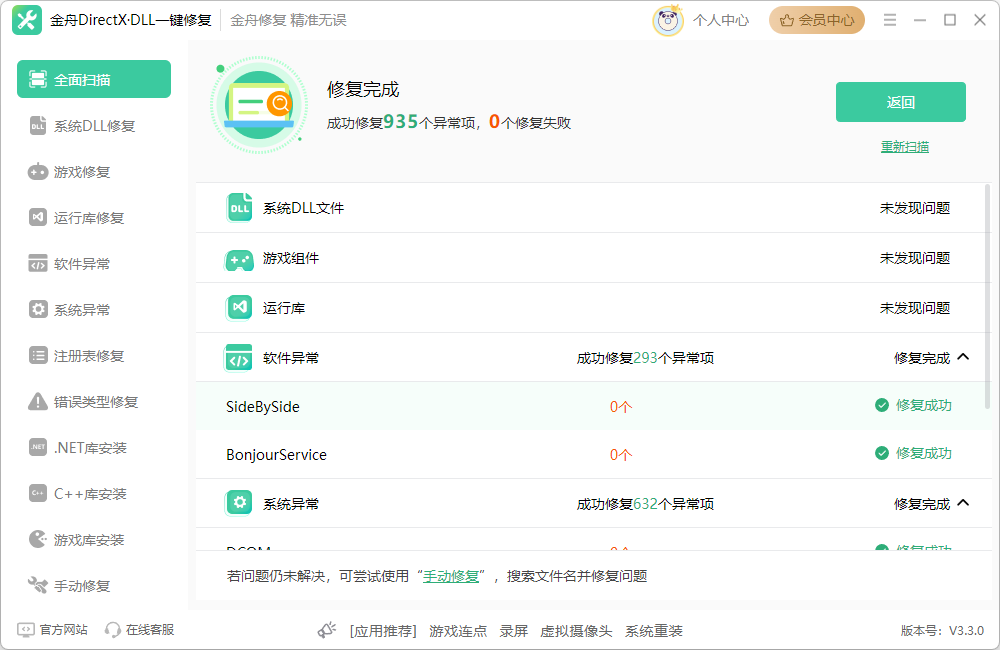Image resolution: width=1000 pixels, height=650 pixels.
Task: Click the panda avatar icon
Action: [668, 20]
